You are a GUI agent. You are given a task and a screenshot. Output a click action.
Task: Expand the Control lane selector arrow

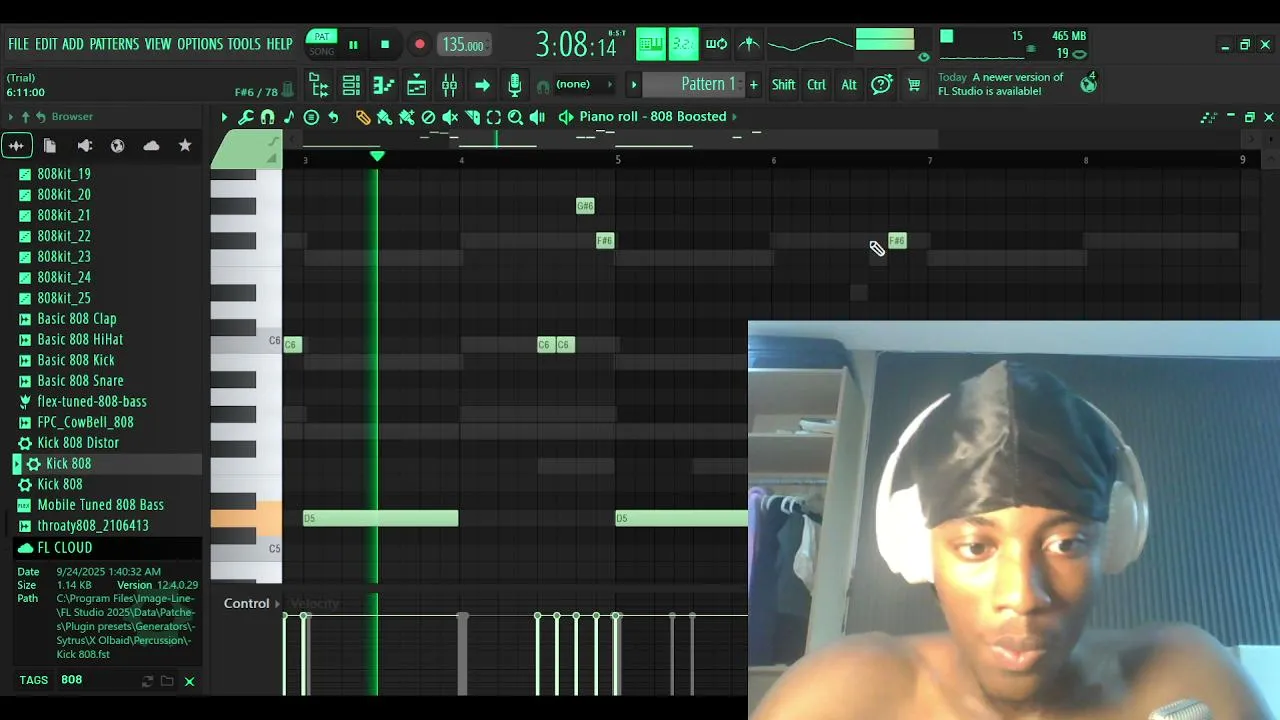tap(279, 604)
